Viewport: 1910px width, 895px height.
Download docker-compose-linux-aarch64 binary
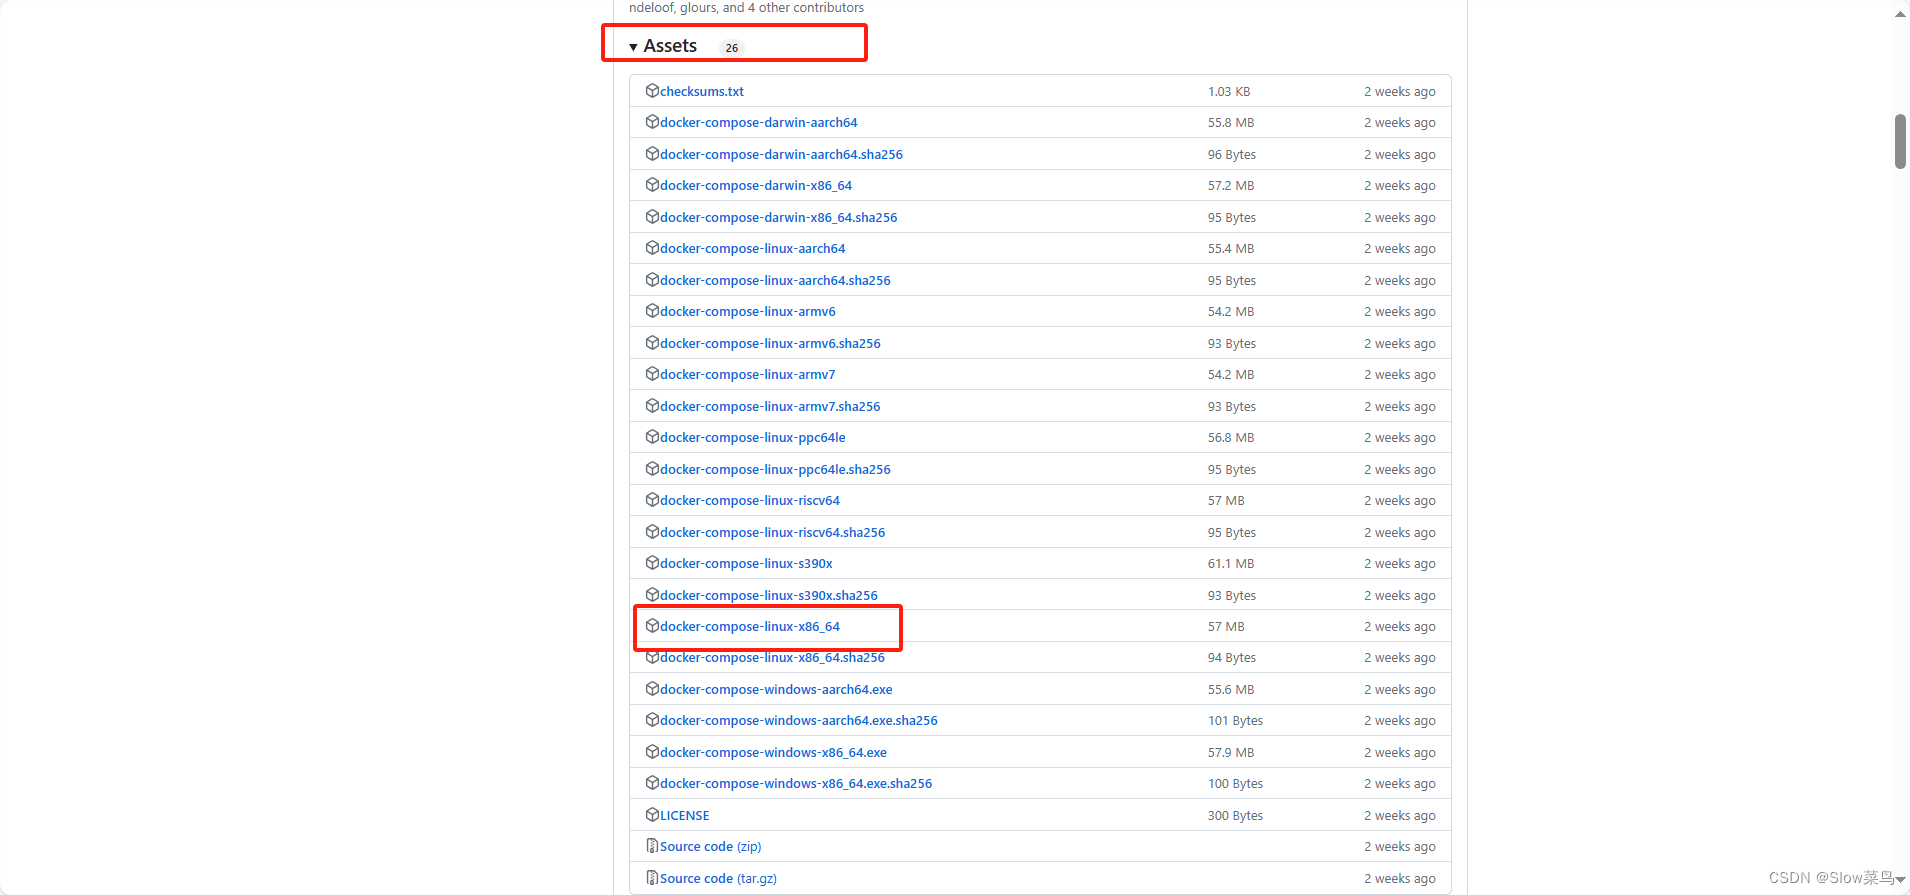[x=752, y=248]
